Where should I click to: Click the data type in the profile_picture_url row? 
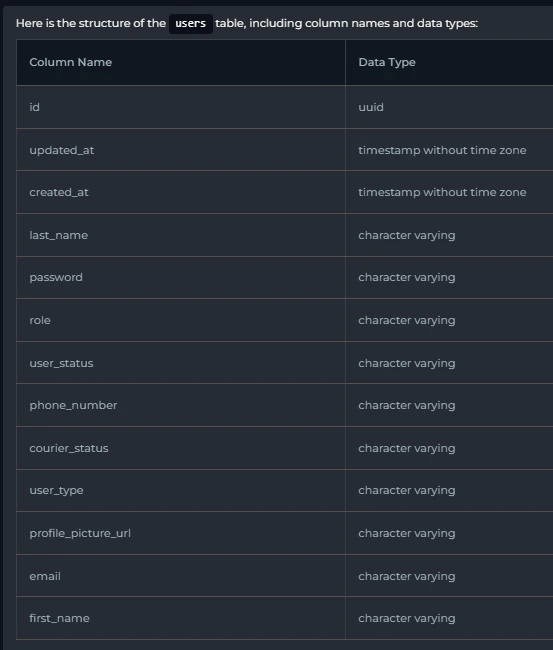(407, 534)
